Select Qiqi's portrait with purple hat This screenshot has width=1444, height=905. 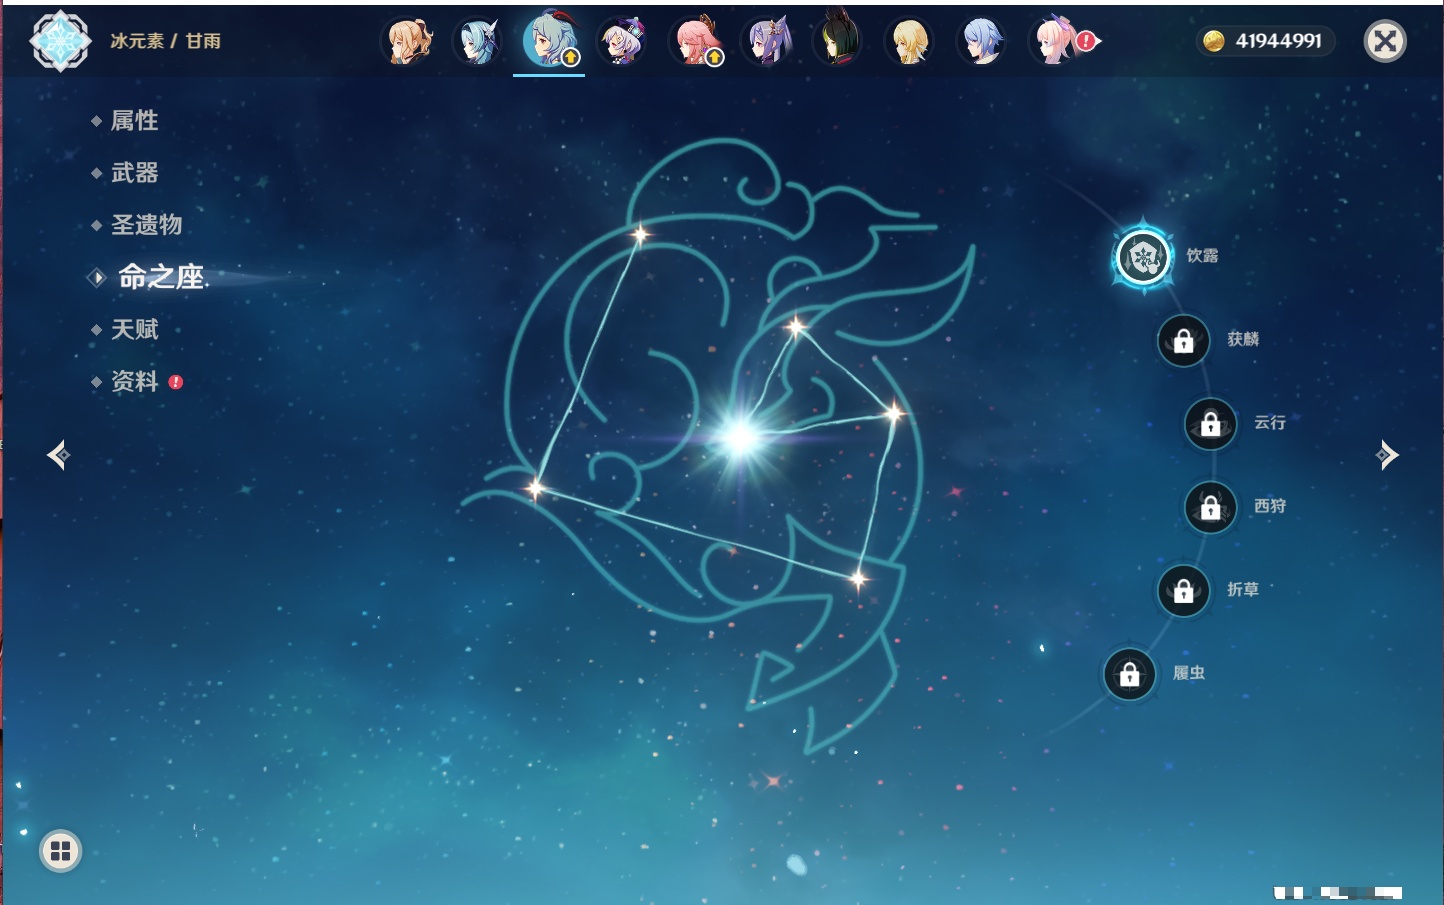[x=622, y=42]
